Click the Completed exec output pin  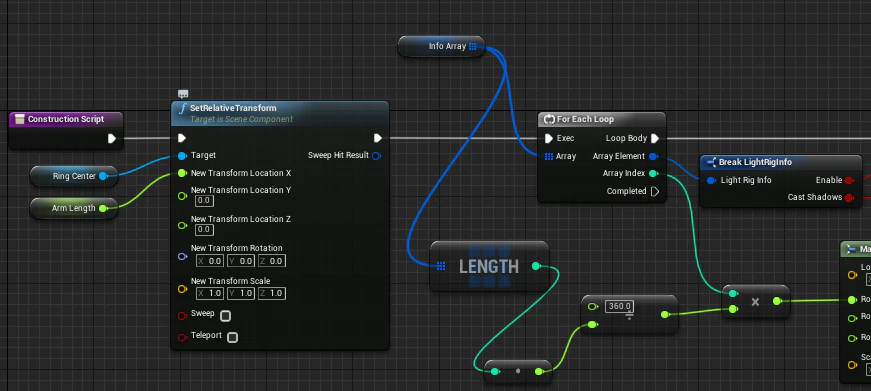pos(655,192)
